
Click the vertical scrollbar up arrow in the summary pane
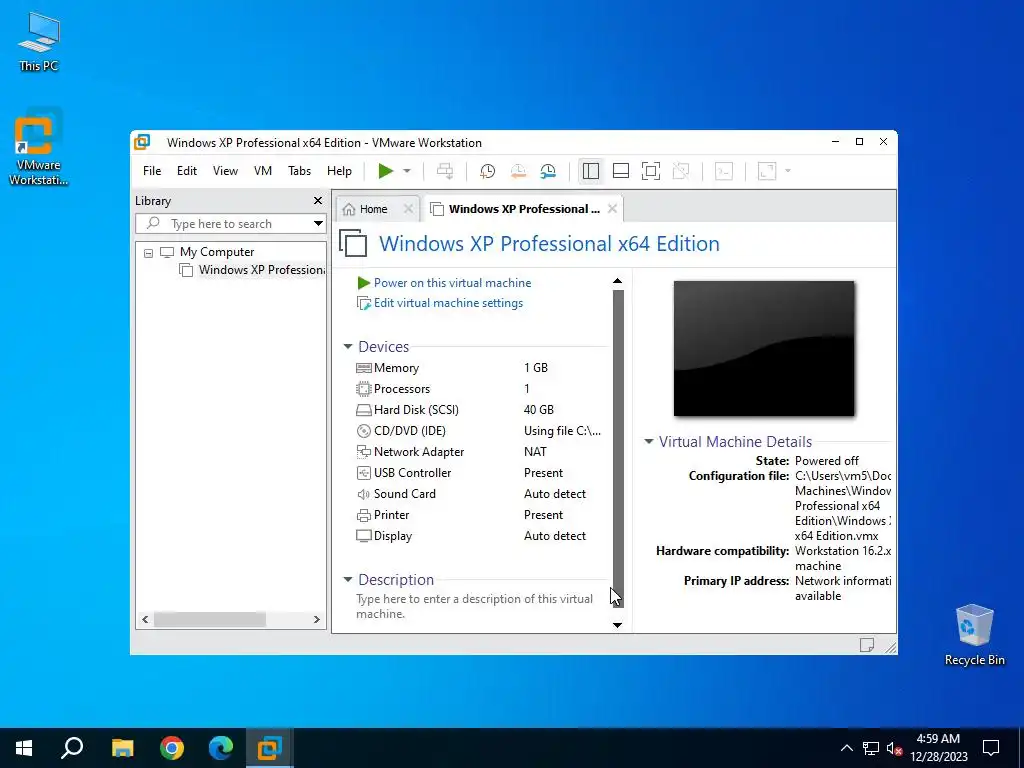617,281
